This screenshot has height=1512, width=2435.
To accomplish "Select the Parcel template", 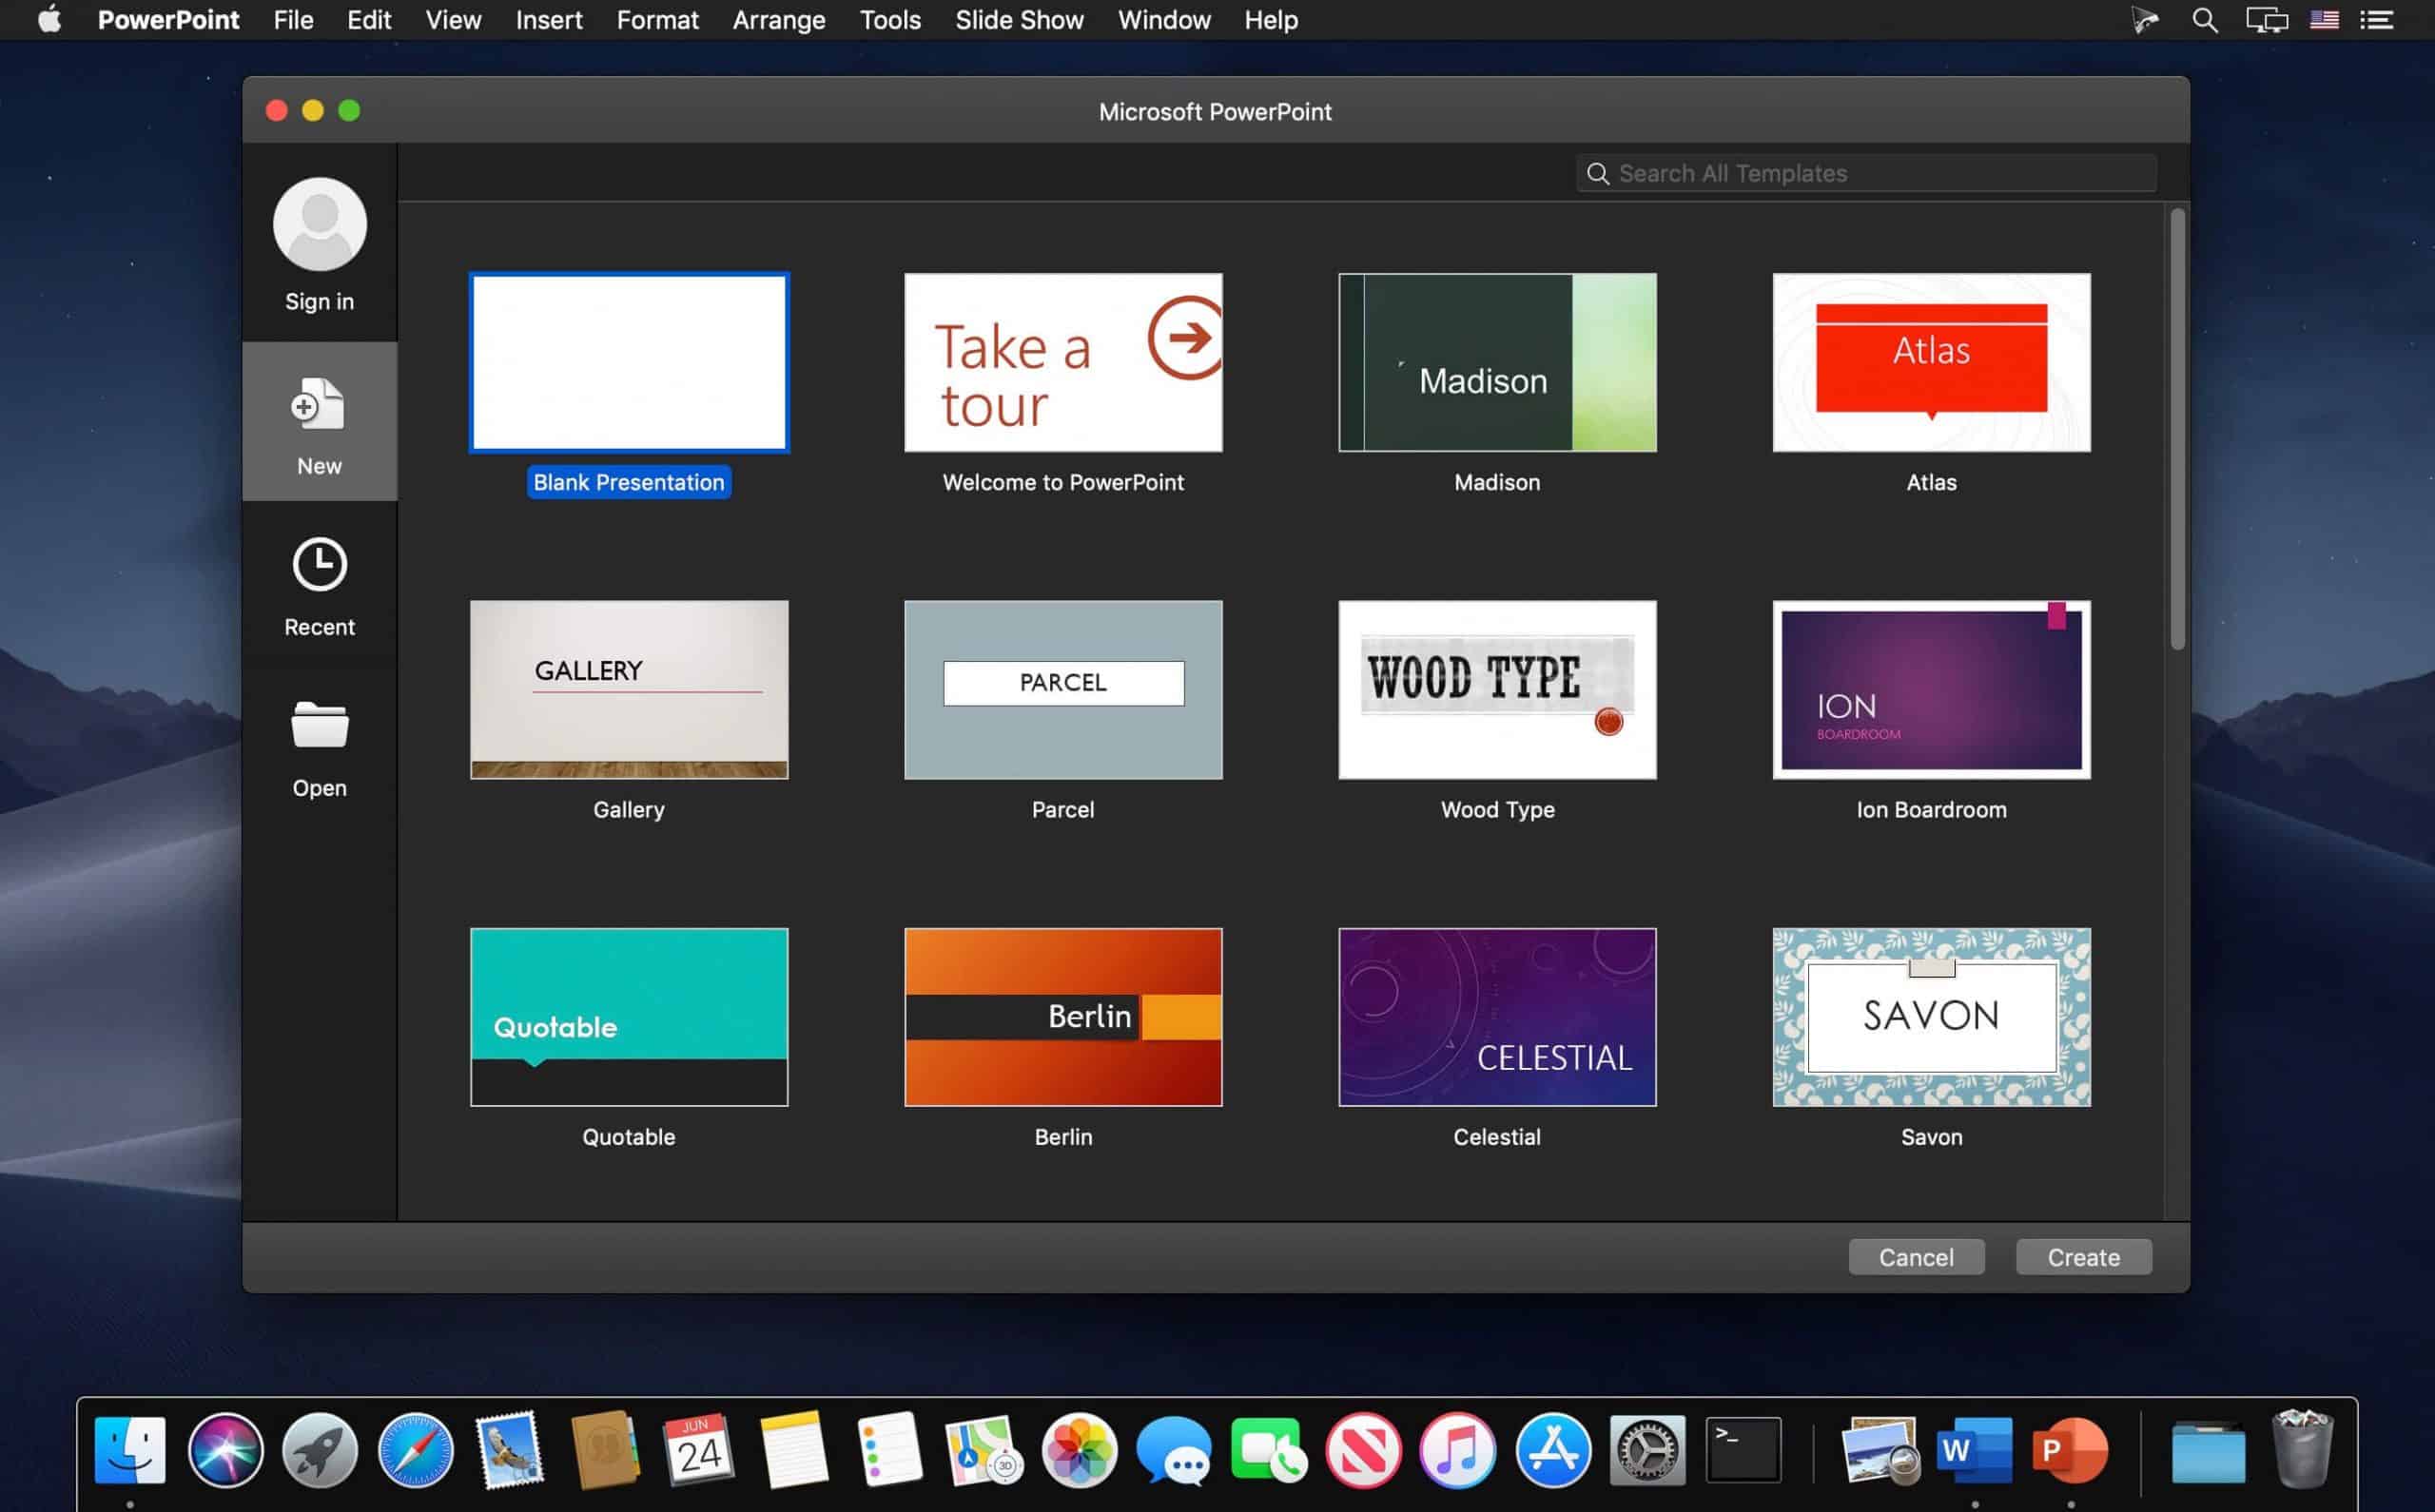I will (x=1062, y=688).
